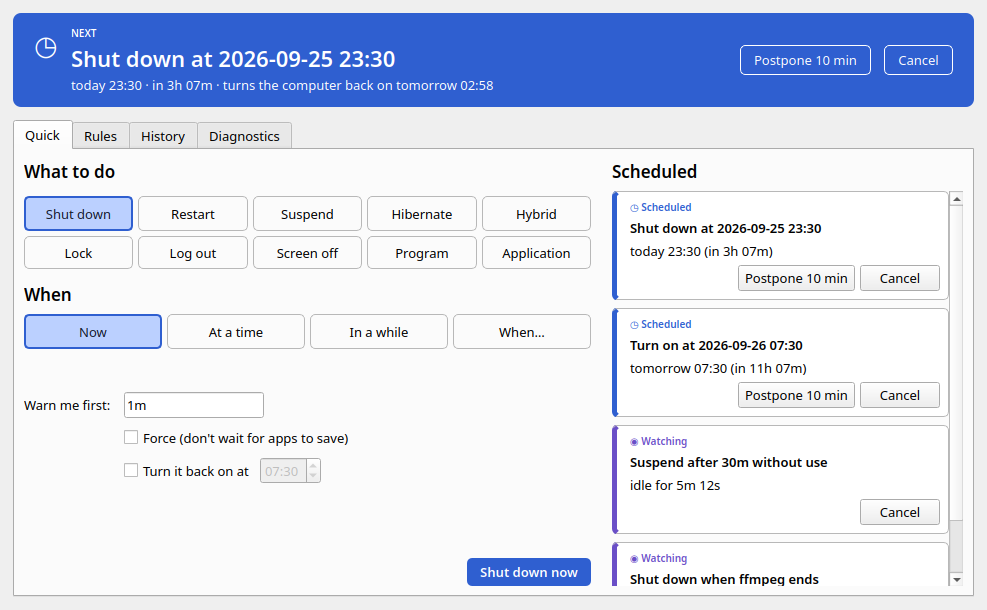Select the Lock action
The image size is (987, 610).
[x=78, y=253]
